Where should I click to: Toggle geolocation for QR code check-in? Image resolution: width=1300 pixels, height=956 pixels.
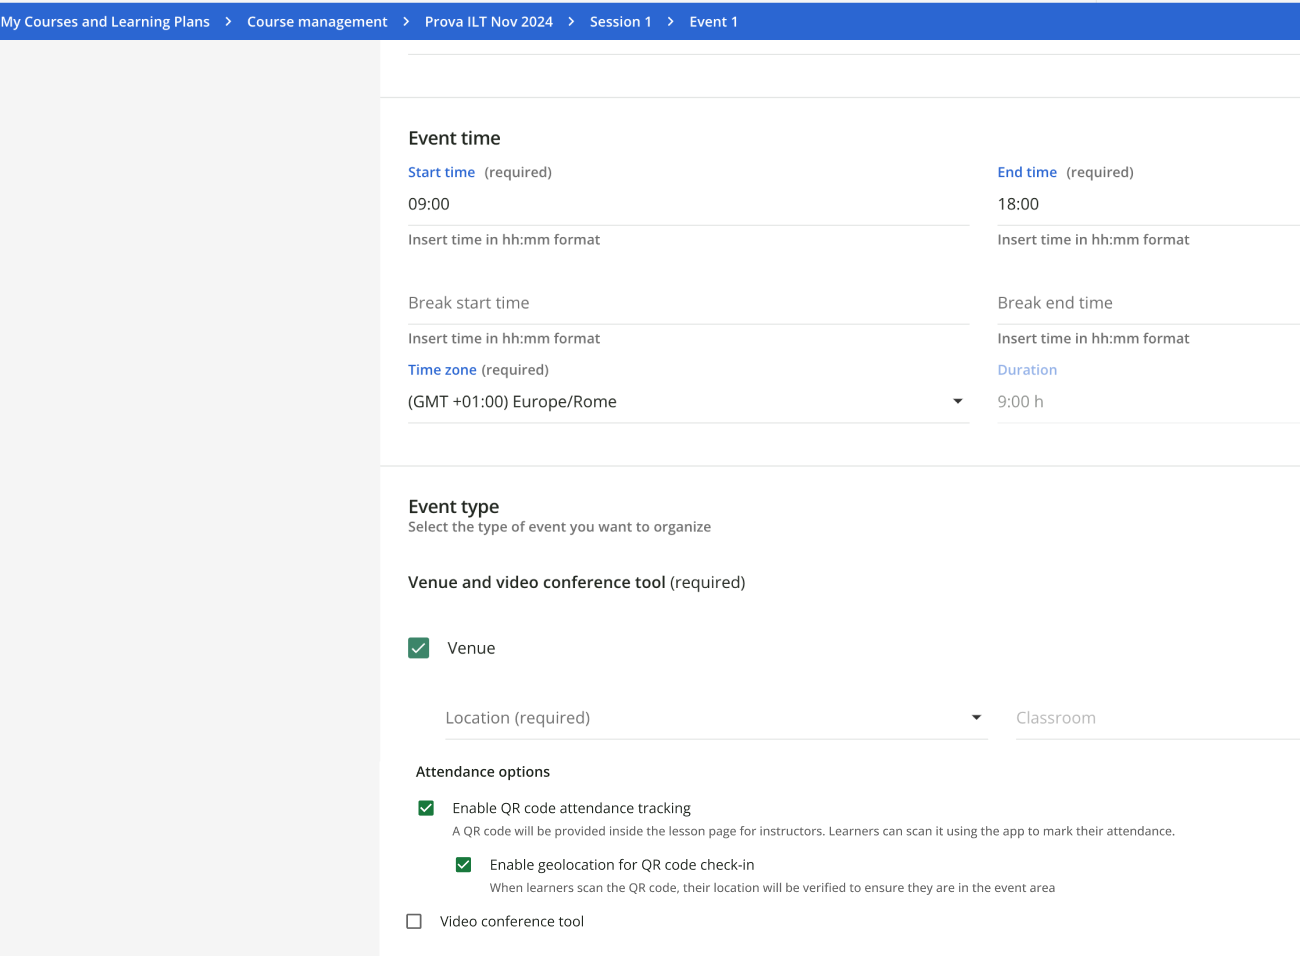point(463,865)
